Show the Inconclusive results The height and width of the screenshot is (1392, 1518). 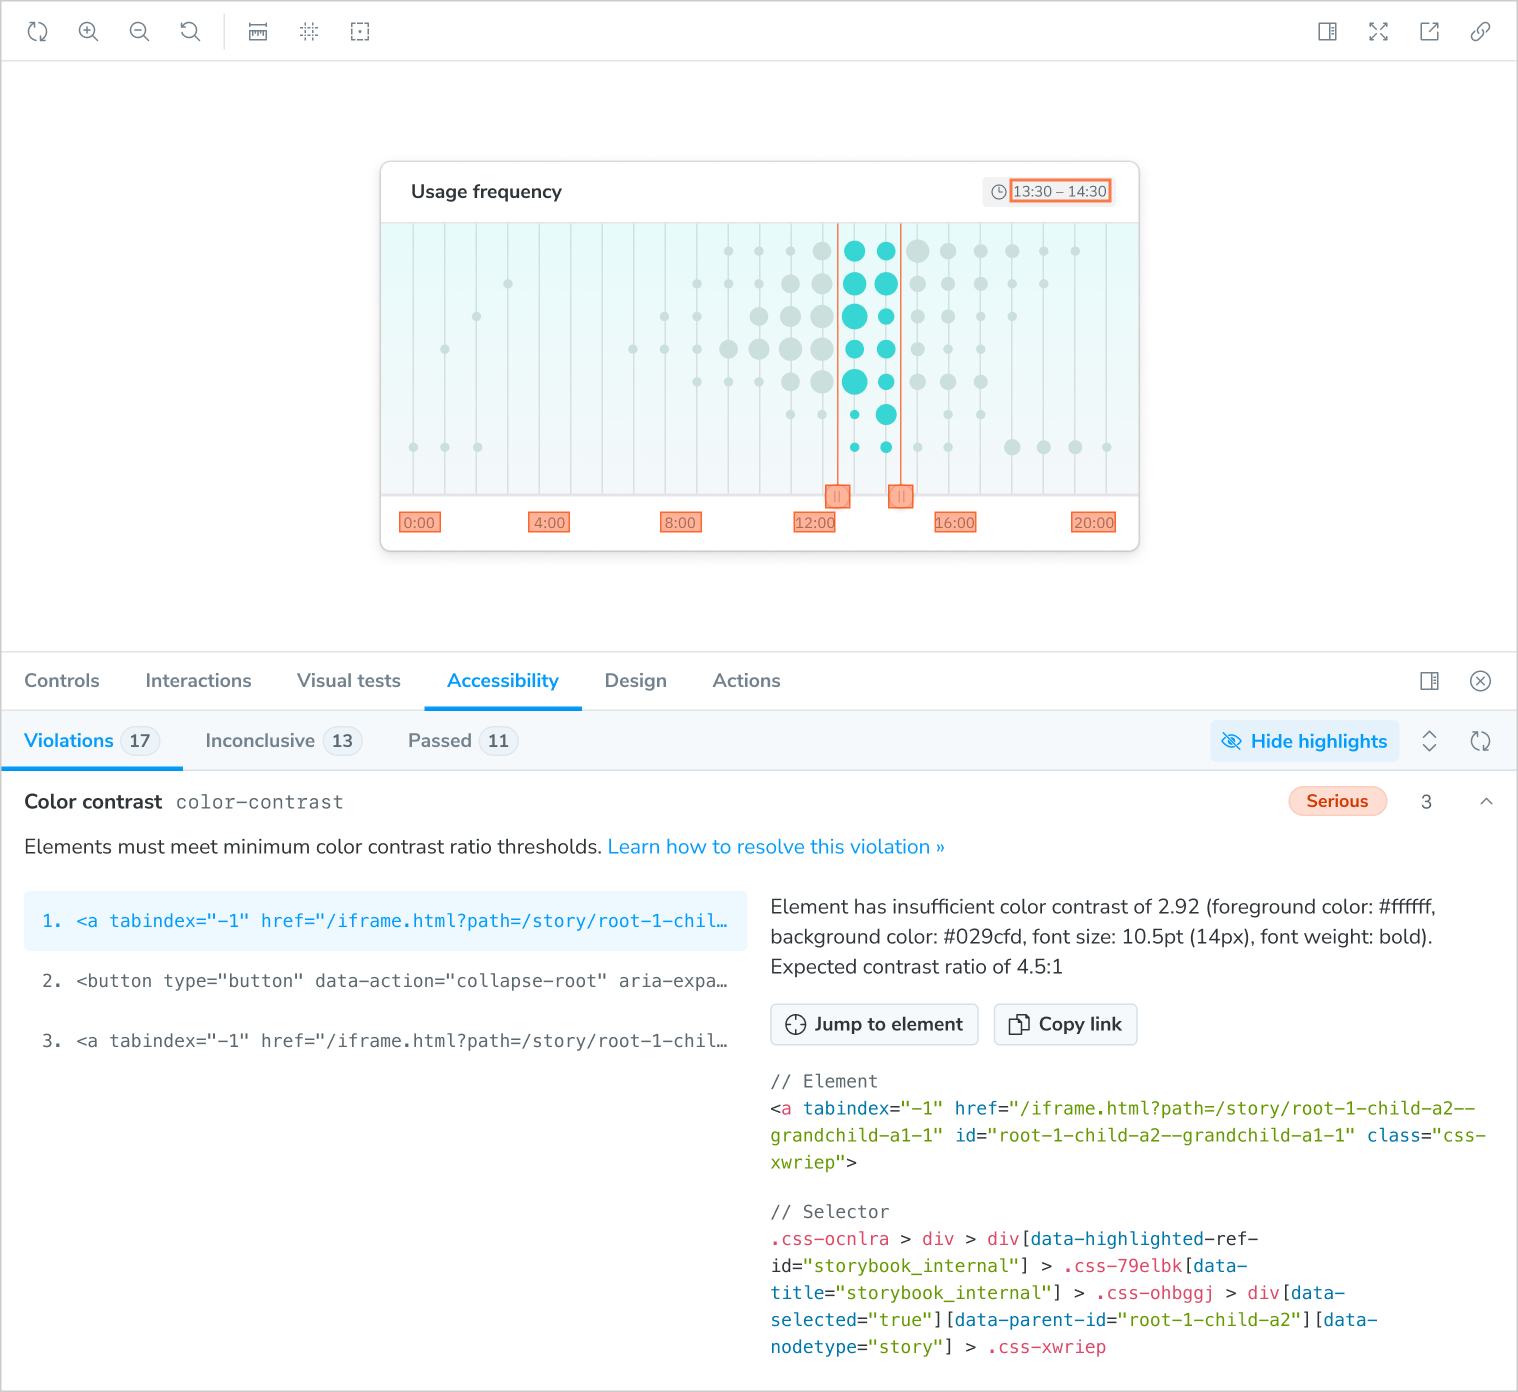point(283,740)
